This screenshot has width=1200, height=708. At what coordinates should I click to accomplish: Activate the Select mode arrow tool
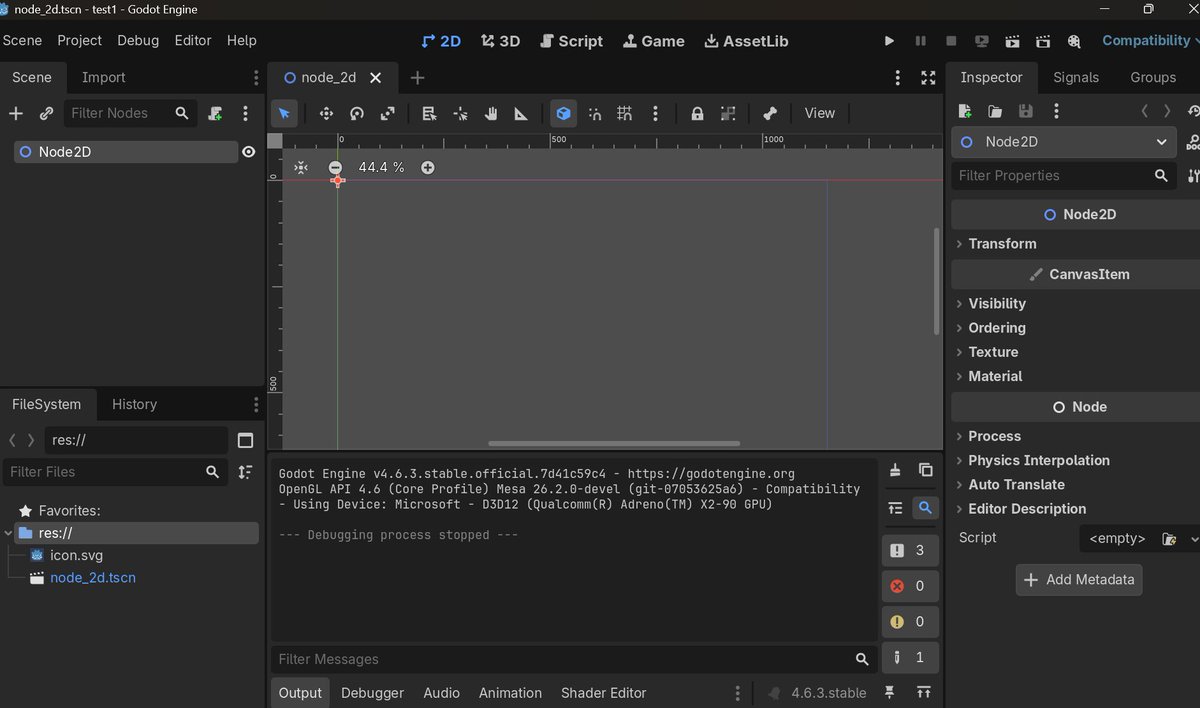(285, 114)
